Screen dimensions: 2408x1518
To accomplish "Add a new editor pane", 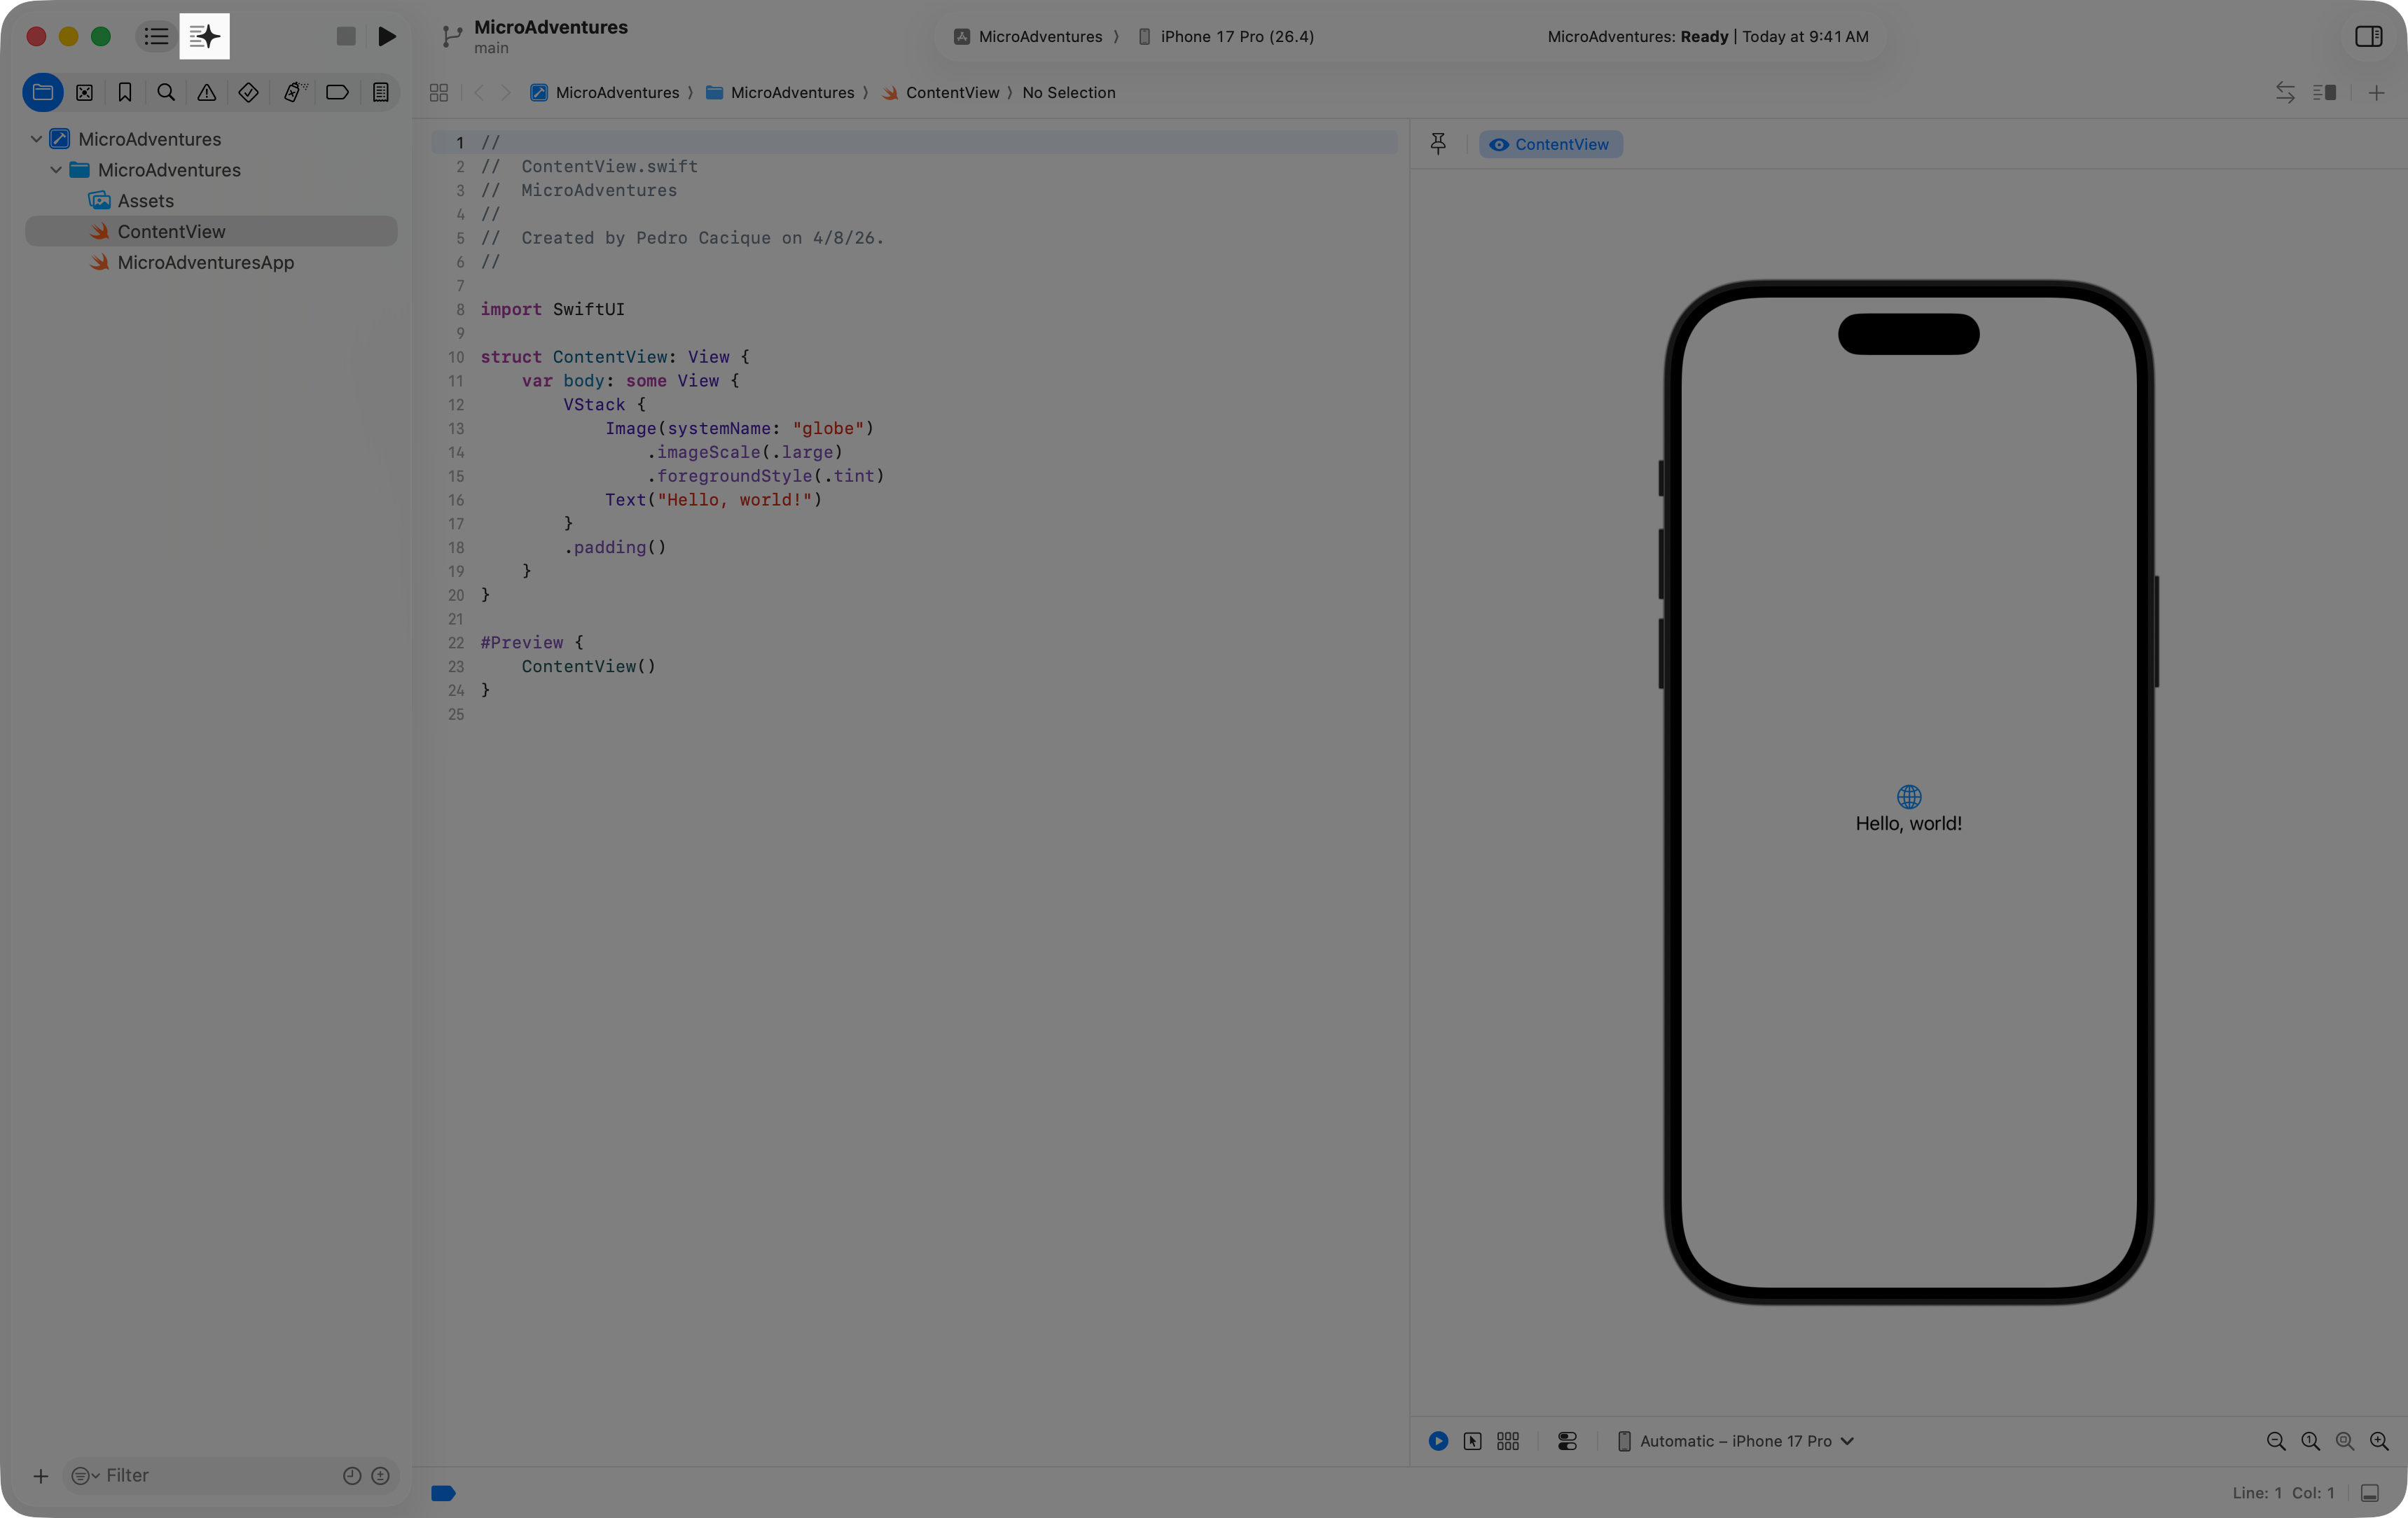I will pyautogui.click(x=2376, y=92).
